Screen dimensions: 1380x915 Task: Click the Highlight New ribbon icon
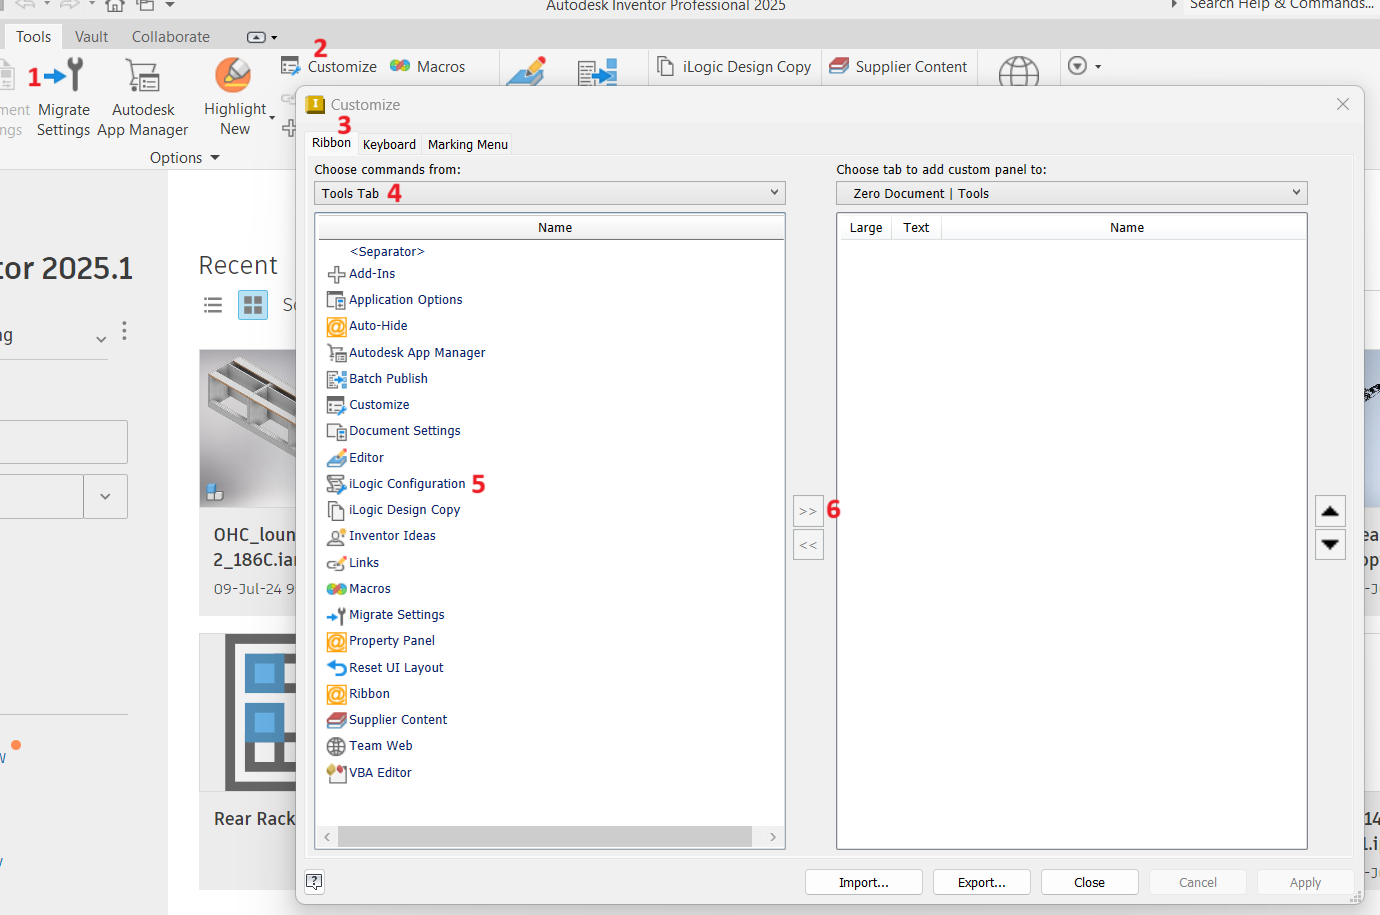tap(233, 76)
